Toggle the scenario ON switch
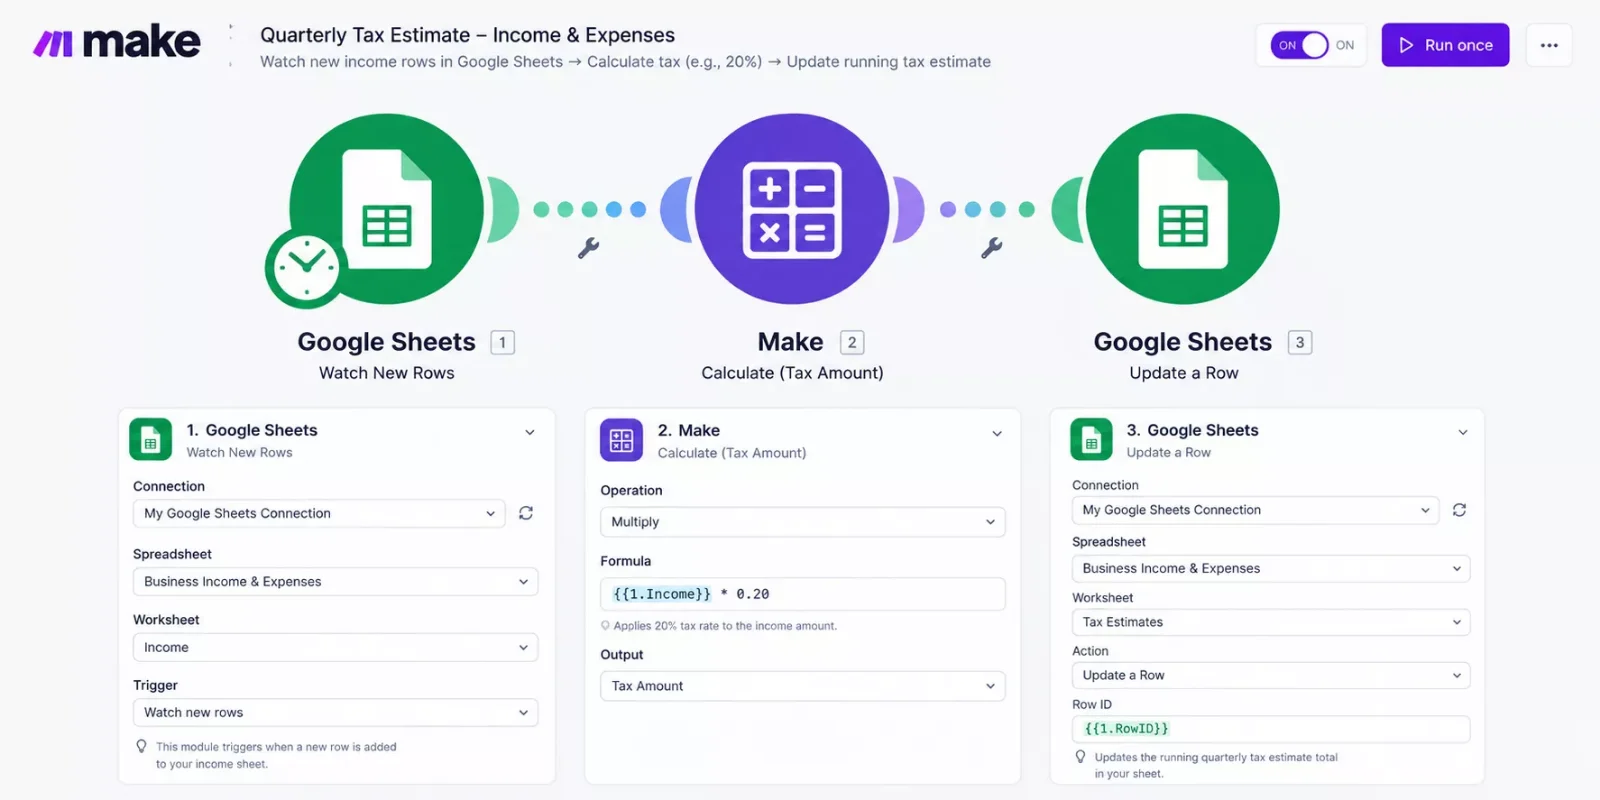Image resolution: width=1600 pixels, height=800 pixels. pyautogui.click(x=1299, y=45)
